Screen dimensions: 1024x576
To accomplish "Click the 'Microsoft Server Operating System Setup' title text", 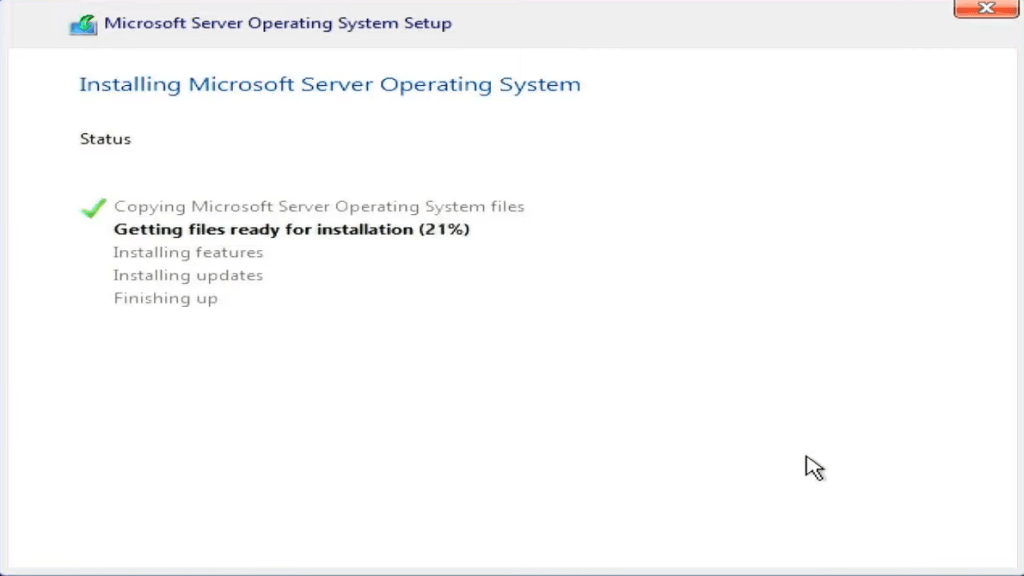I will pyautogui.click(x=278, y=23).
